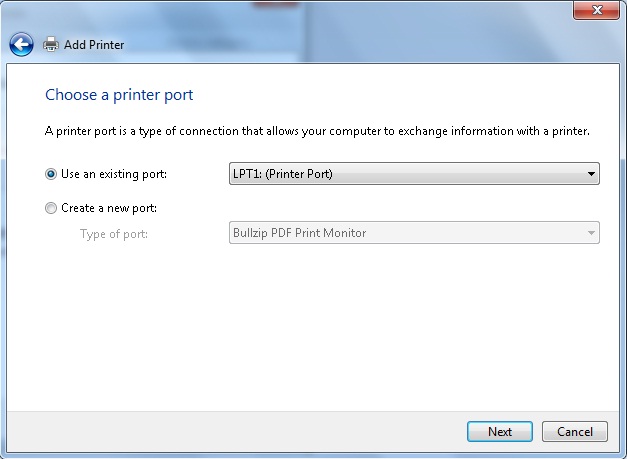The image size is (627, 459).
Task: Select the 'Use an existing port' radio button
Action: pos(51,174)
